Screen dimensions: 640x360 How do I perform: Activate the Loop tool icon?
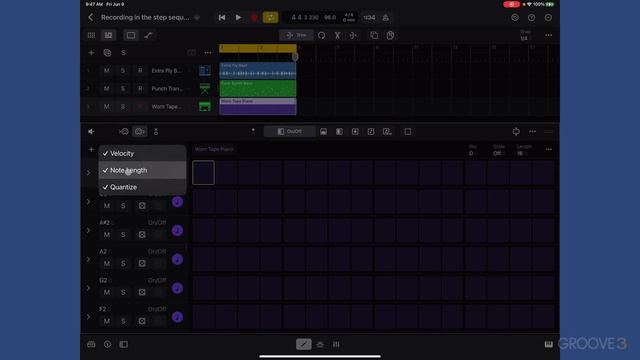(x=322, y=36)
